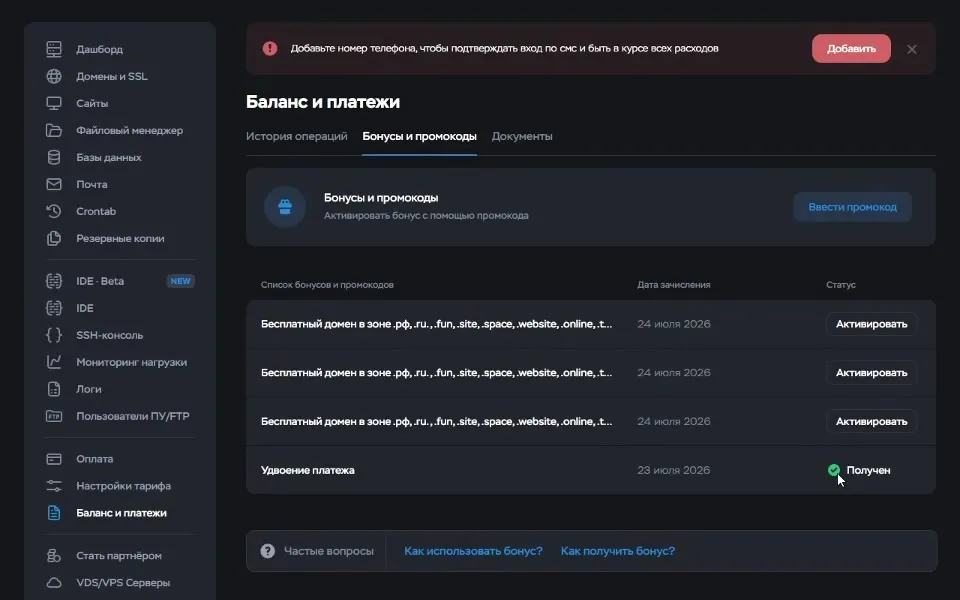Activate the second free domain bonus

pyautogui.click(x=871, y=373)
